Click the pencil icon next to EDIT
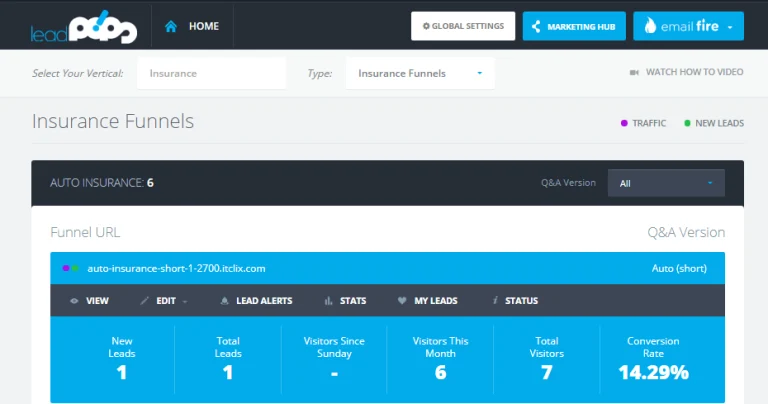 point(144,301)
